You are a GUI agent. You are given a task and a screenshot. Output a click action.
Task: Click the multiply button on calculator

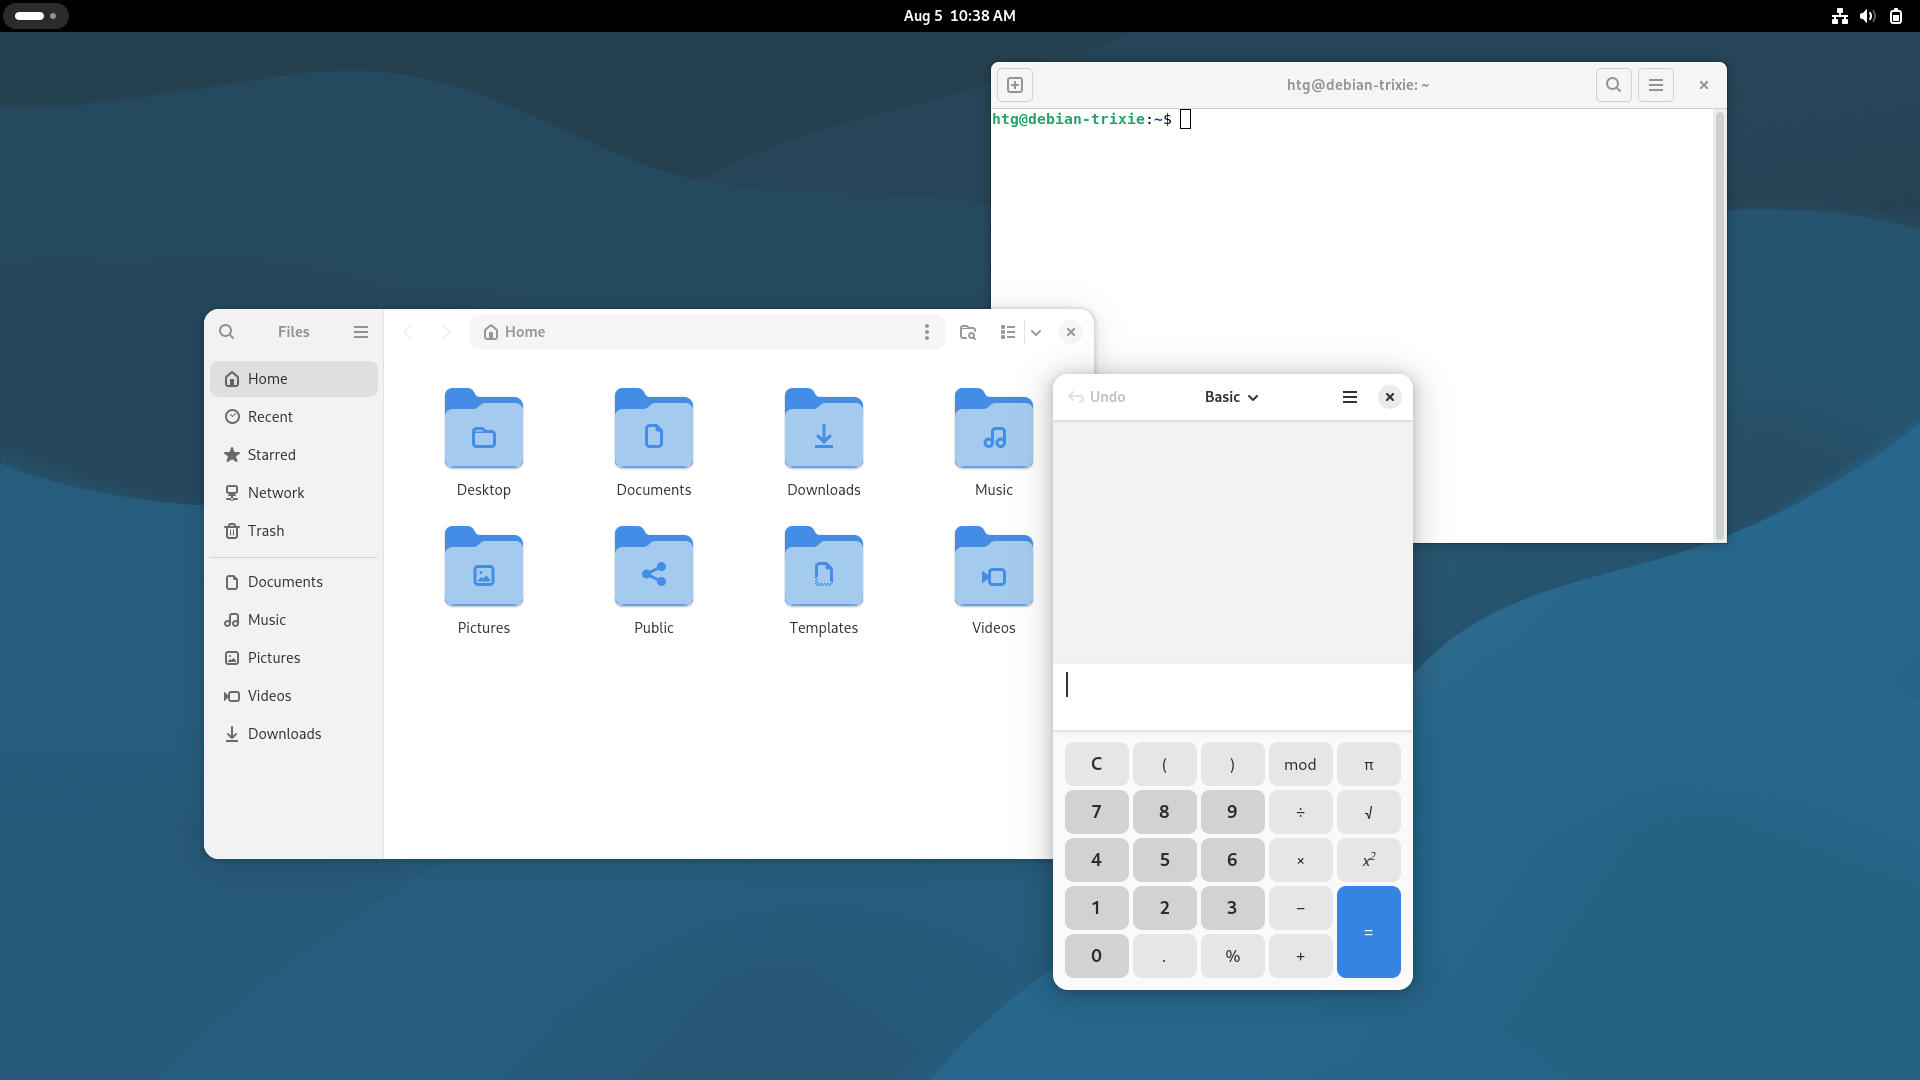[1300, 860]
